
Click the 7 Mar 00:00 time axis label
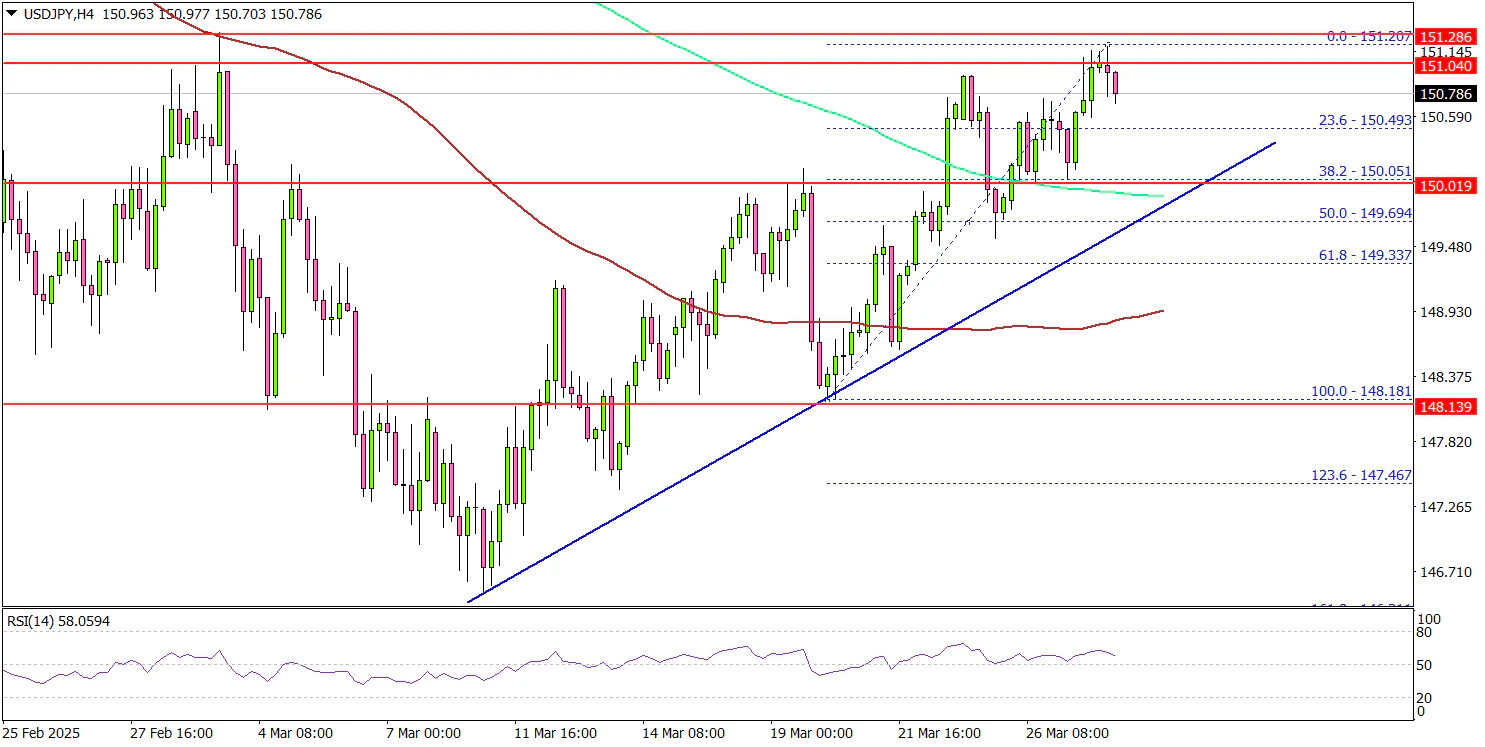point(418,733)
